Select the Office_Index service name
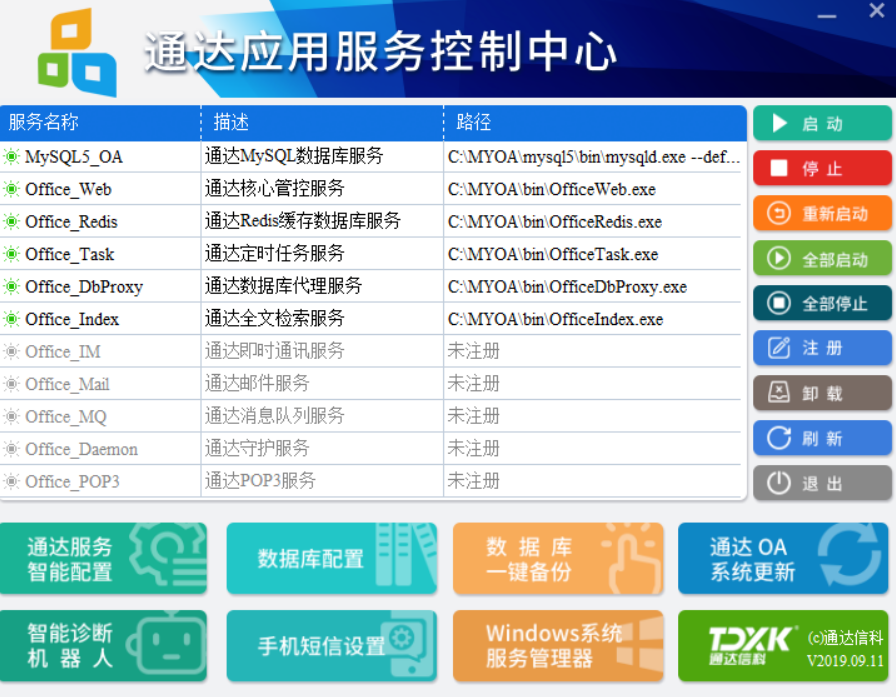 tap(72, 319)
